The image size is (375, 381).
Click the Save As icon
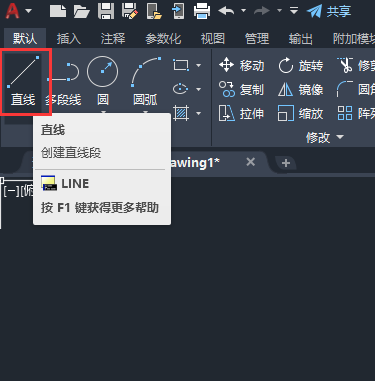130,11
